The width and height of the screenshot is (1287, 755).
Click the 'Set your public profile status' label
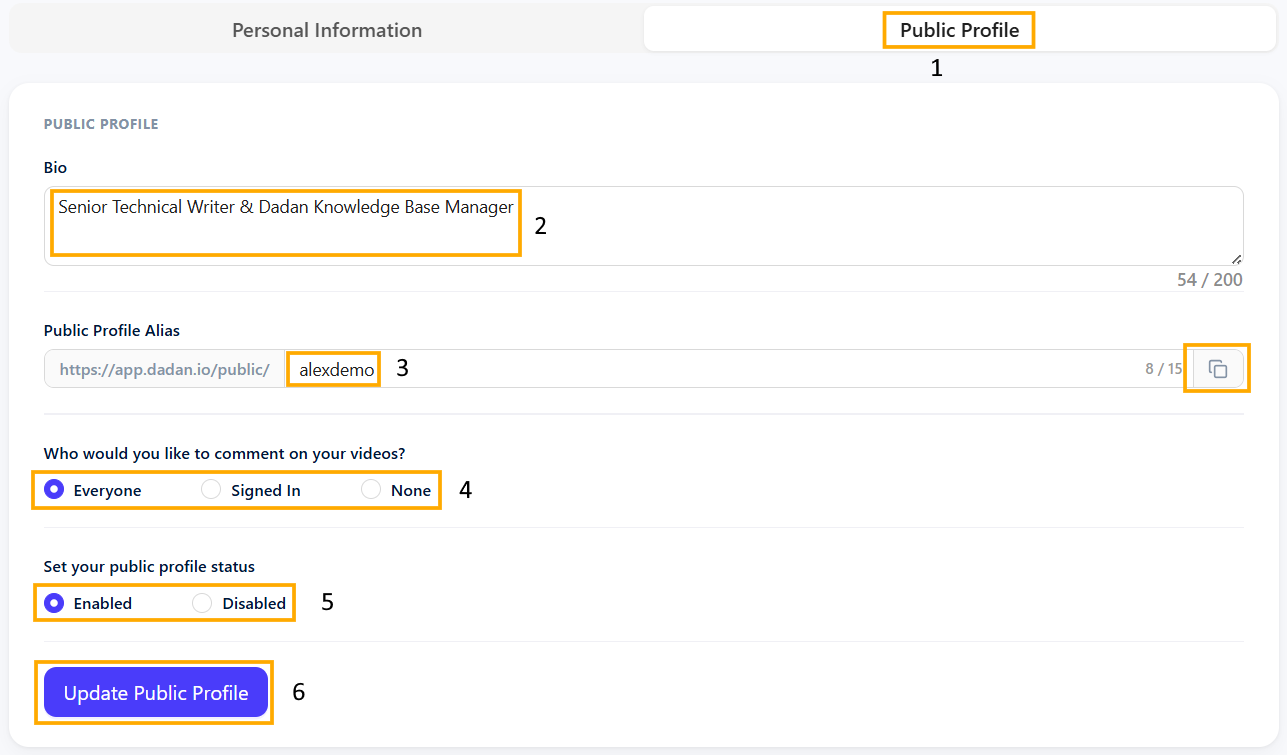(149, 566)
